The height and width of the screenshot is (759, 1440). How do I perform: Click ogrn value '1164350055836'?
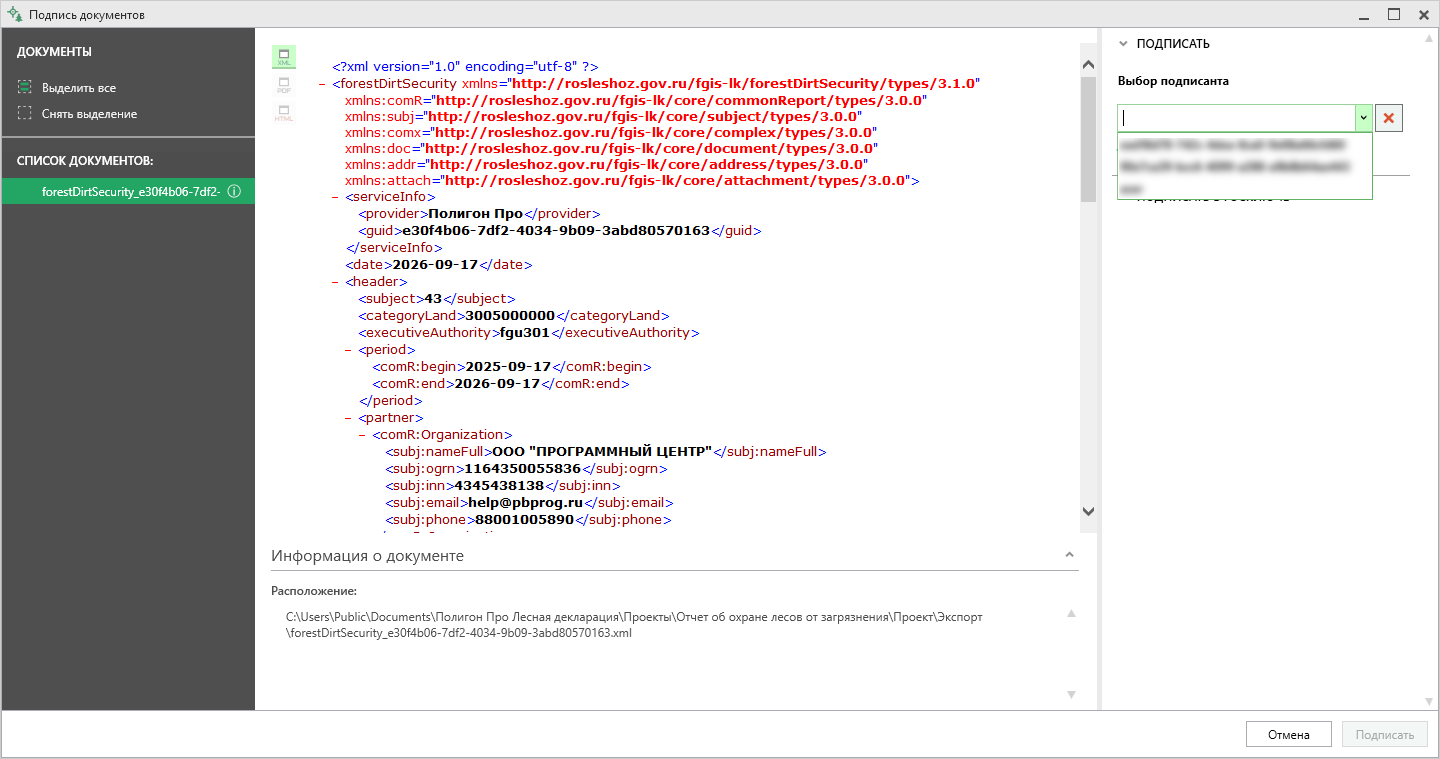(x=523, y=468)
